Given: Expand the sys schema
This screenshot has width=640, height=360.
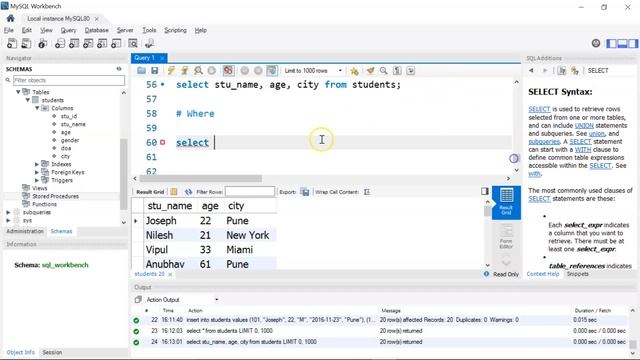Looking at the screenshot, I should point(8,220).
